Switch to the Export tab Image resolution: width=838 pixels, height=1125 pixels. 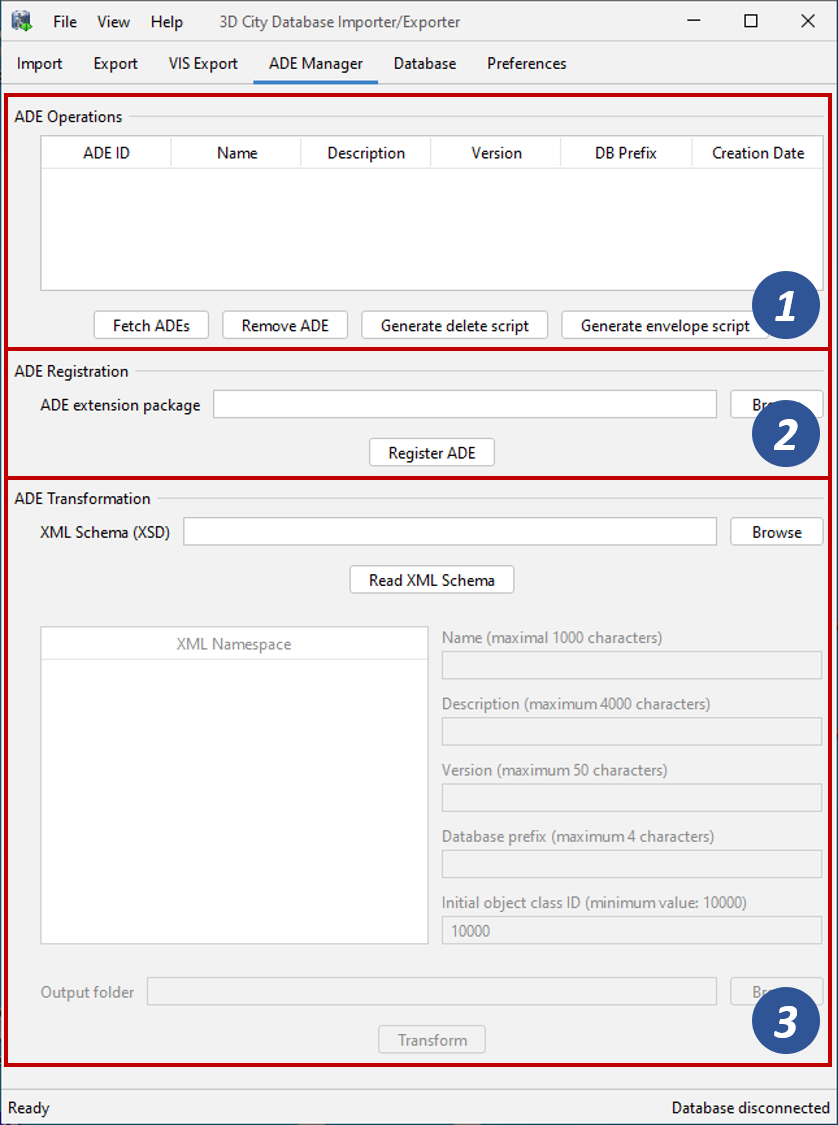tap(116, 64)
